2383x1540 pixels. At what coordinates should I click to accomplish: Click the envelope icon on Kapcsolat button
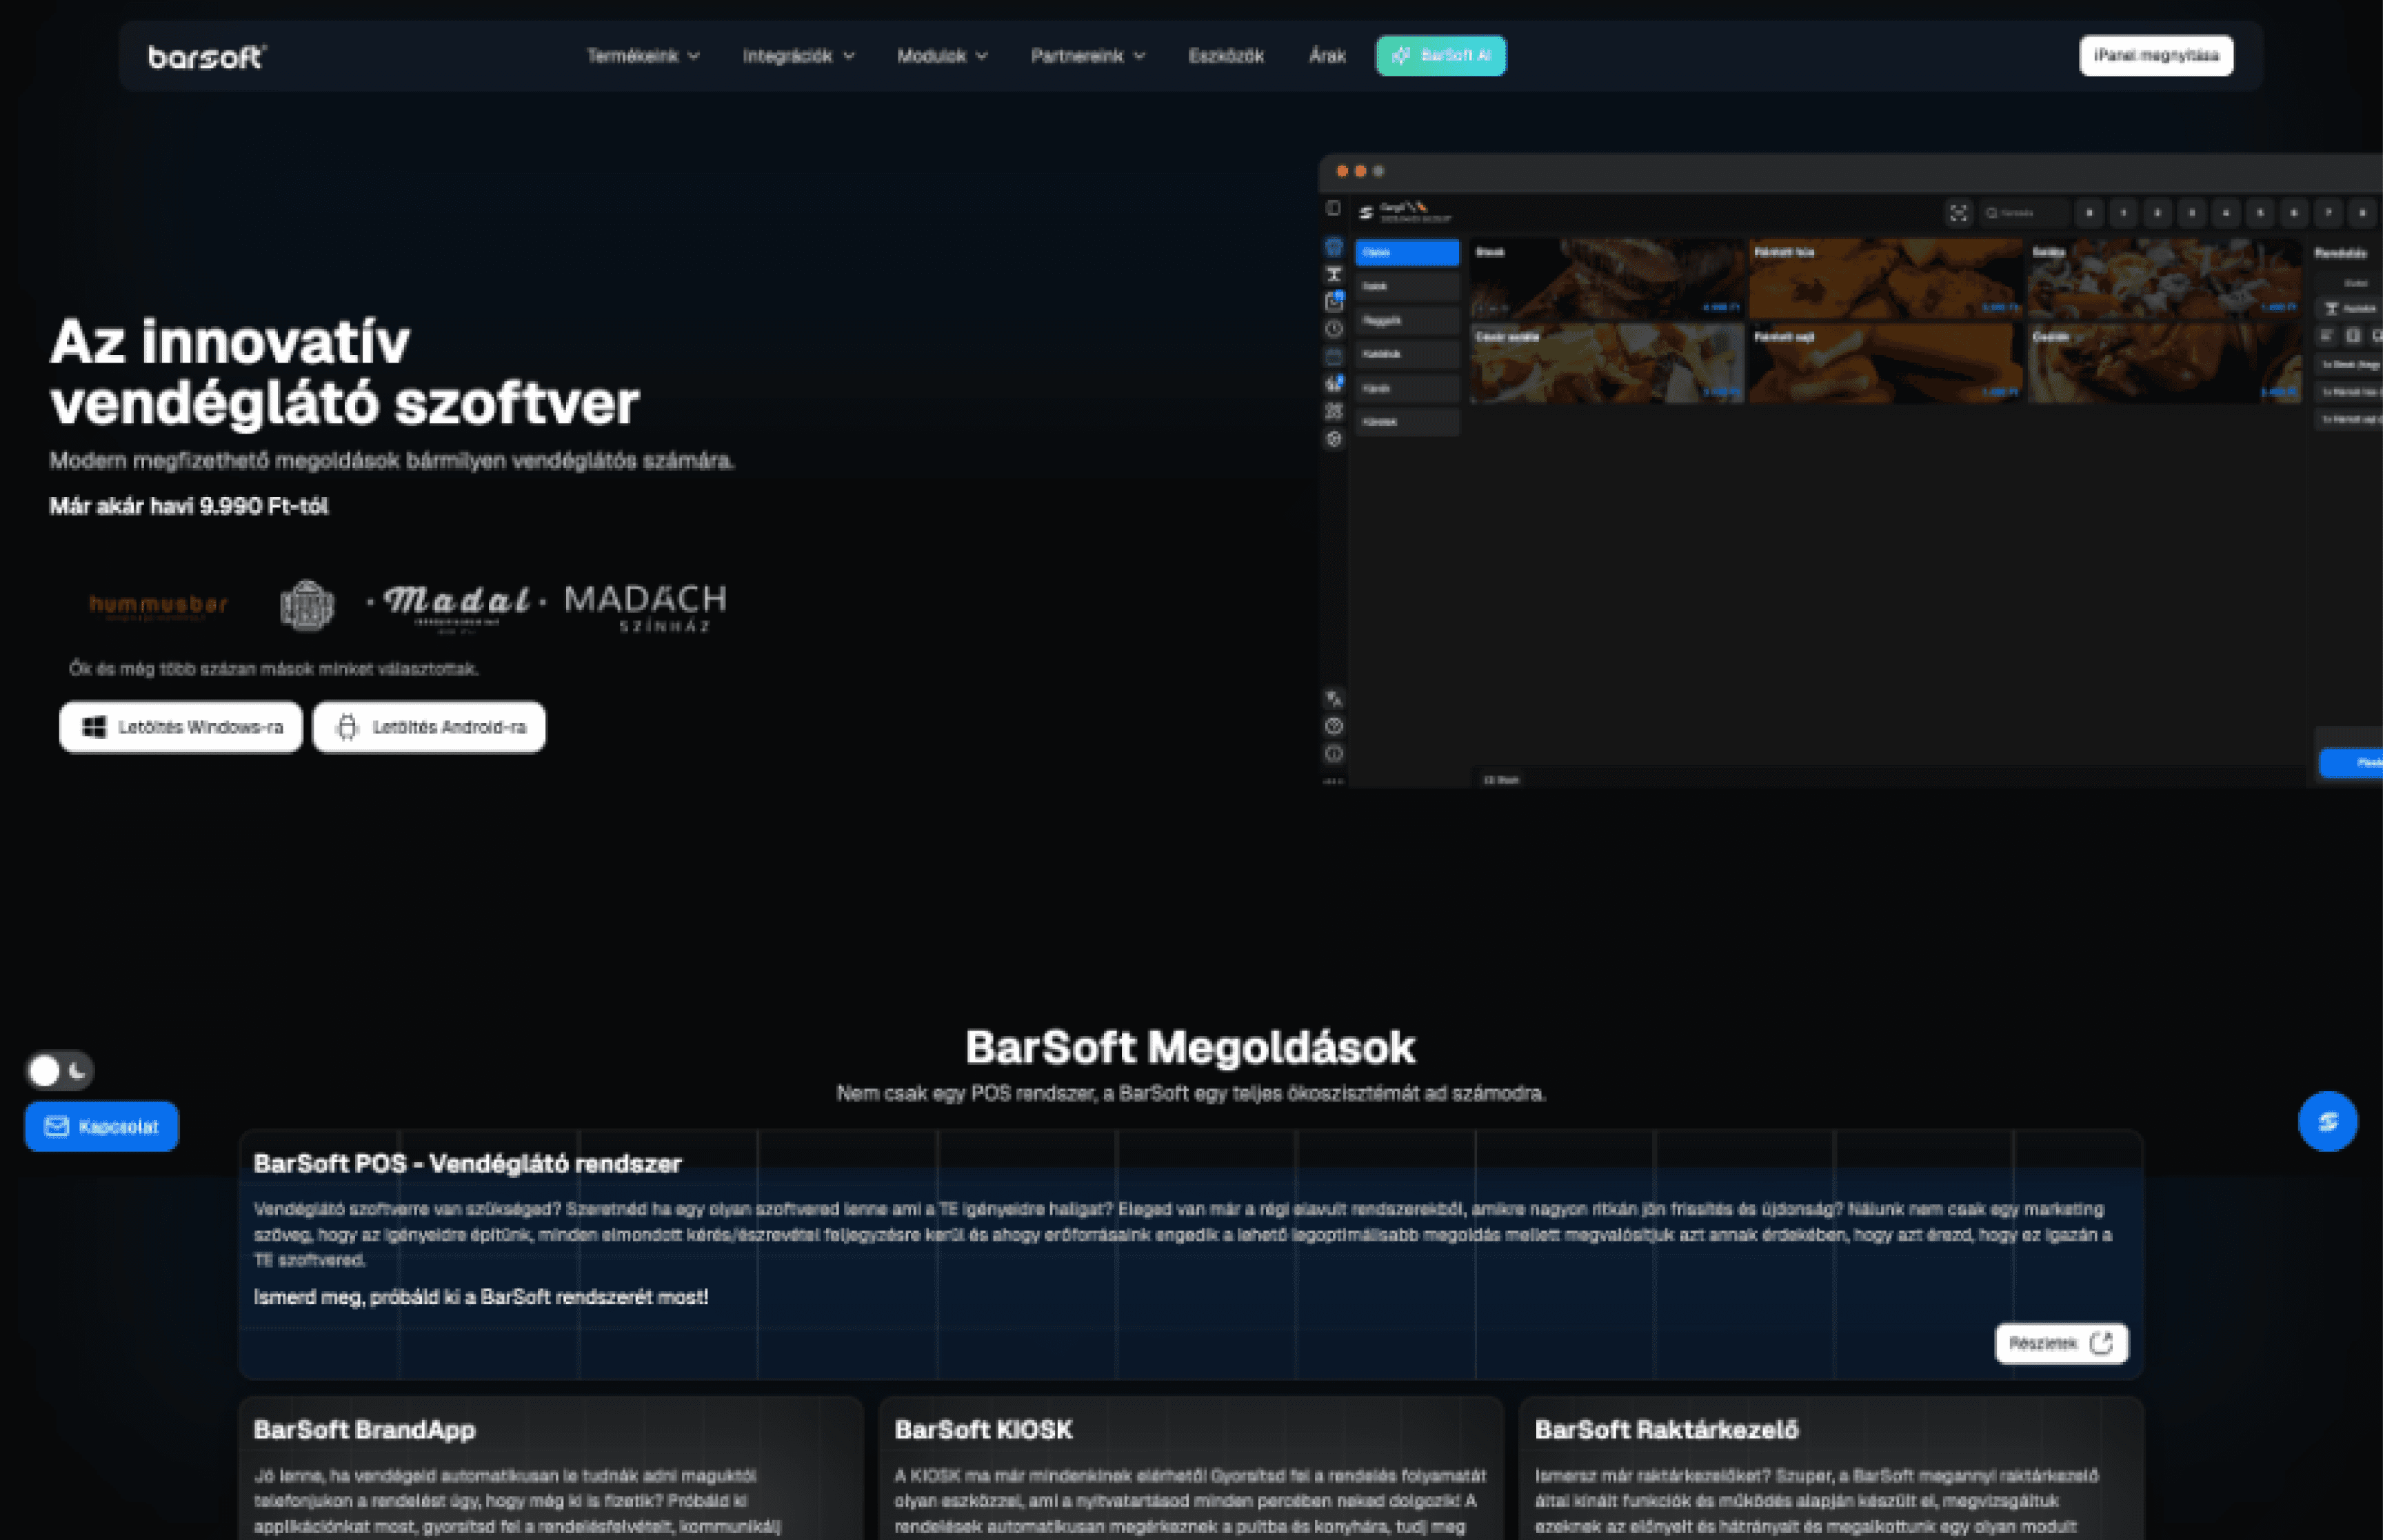(57, 1126)
